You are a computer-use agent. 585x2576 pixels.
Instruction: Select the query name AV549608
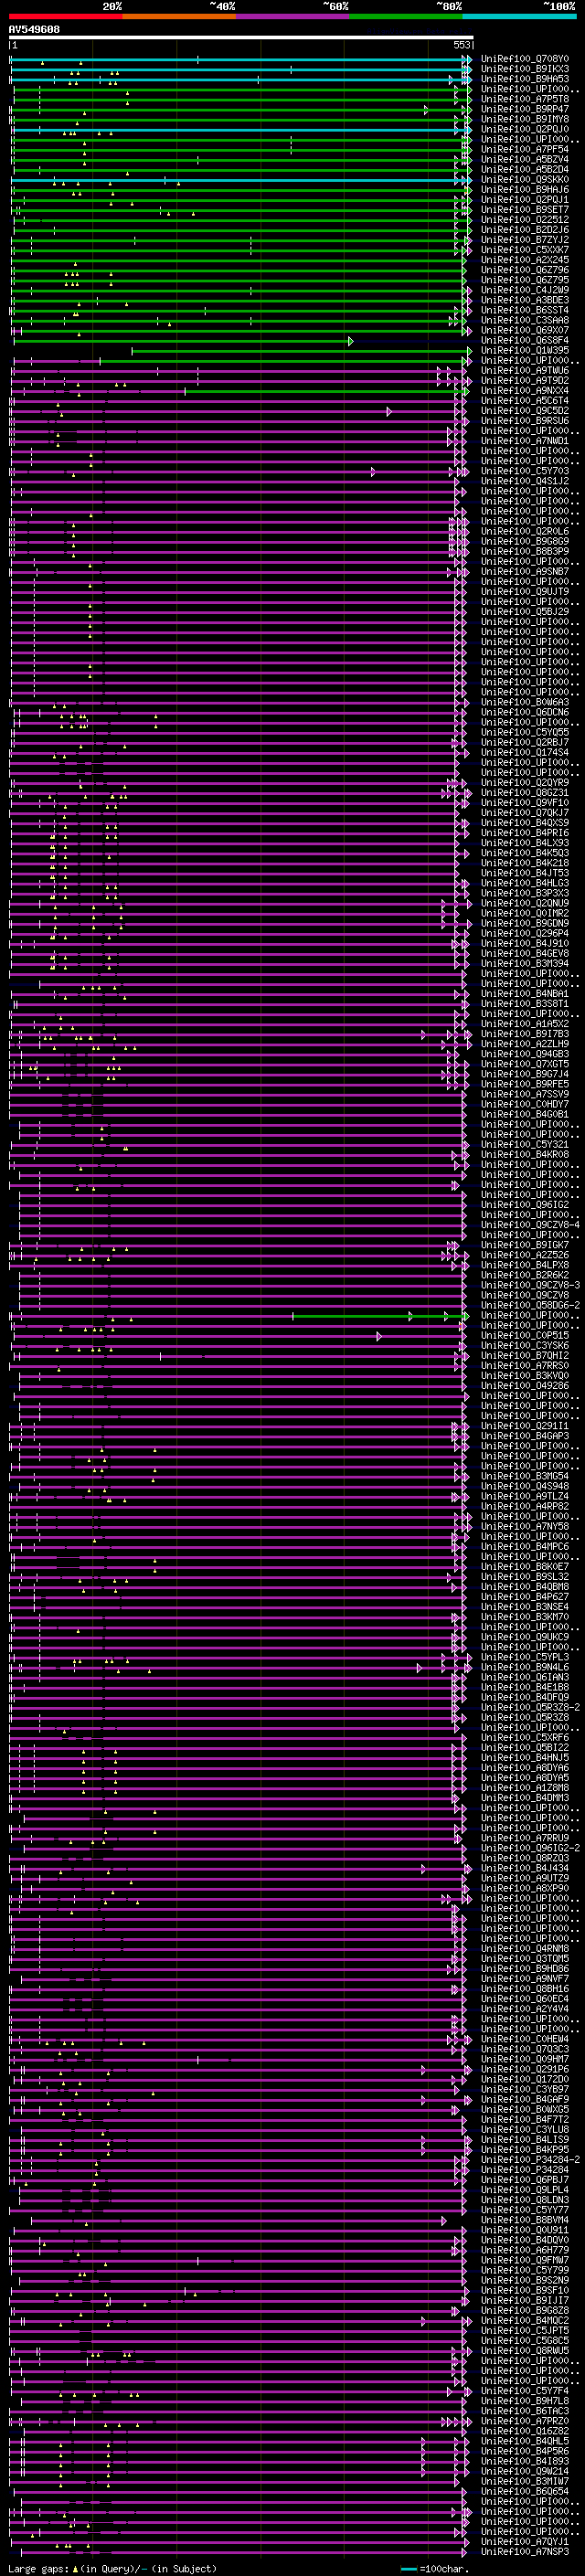tap(34, 29)
